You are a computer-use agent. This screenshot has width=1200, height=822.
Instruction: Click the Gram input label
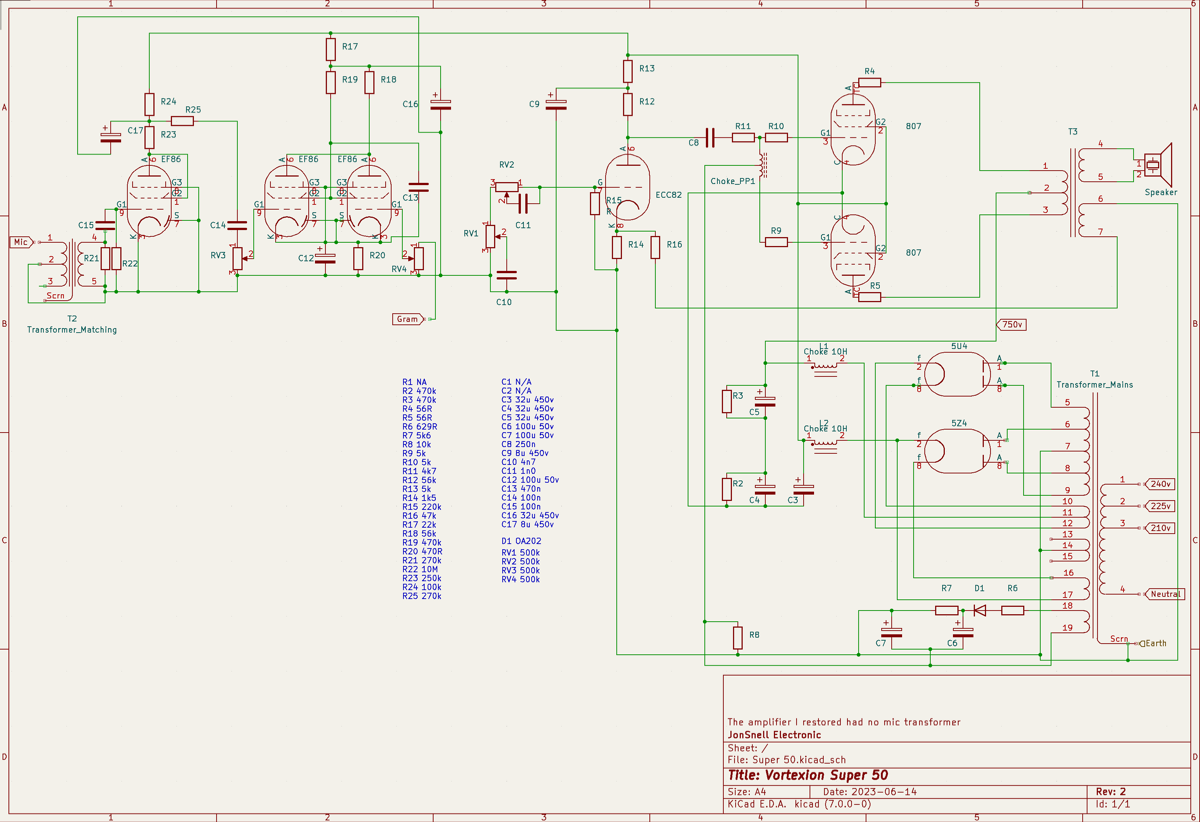(408, 319)
